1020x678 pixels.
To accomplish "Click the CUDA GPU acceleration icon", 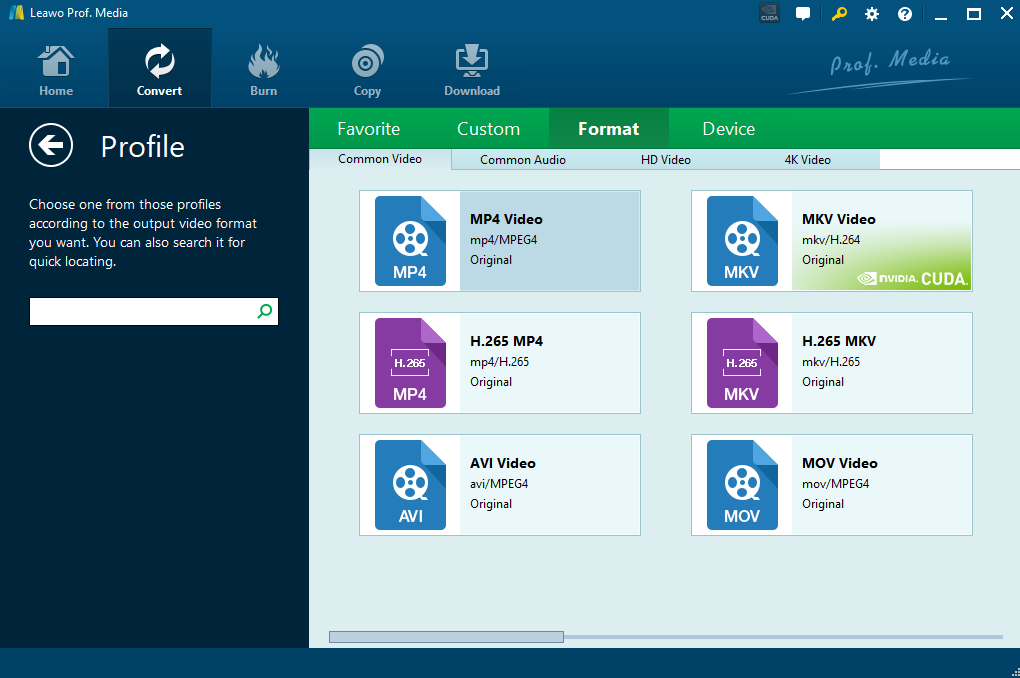I will tap(769, 14).
